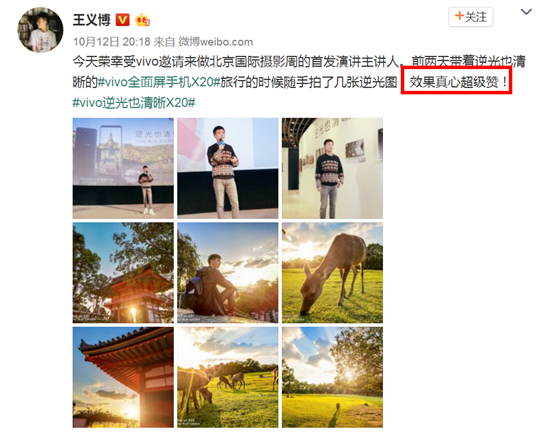The height and width of the screenshot is (435, 550).
Task: Open the #vivo逆光也清晰X20# hashtag
Action: coord(134,103)
